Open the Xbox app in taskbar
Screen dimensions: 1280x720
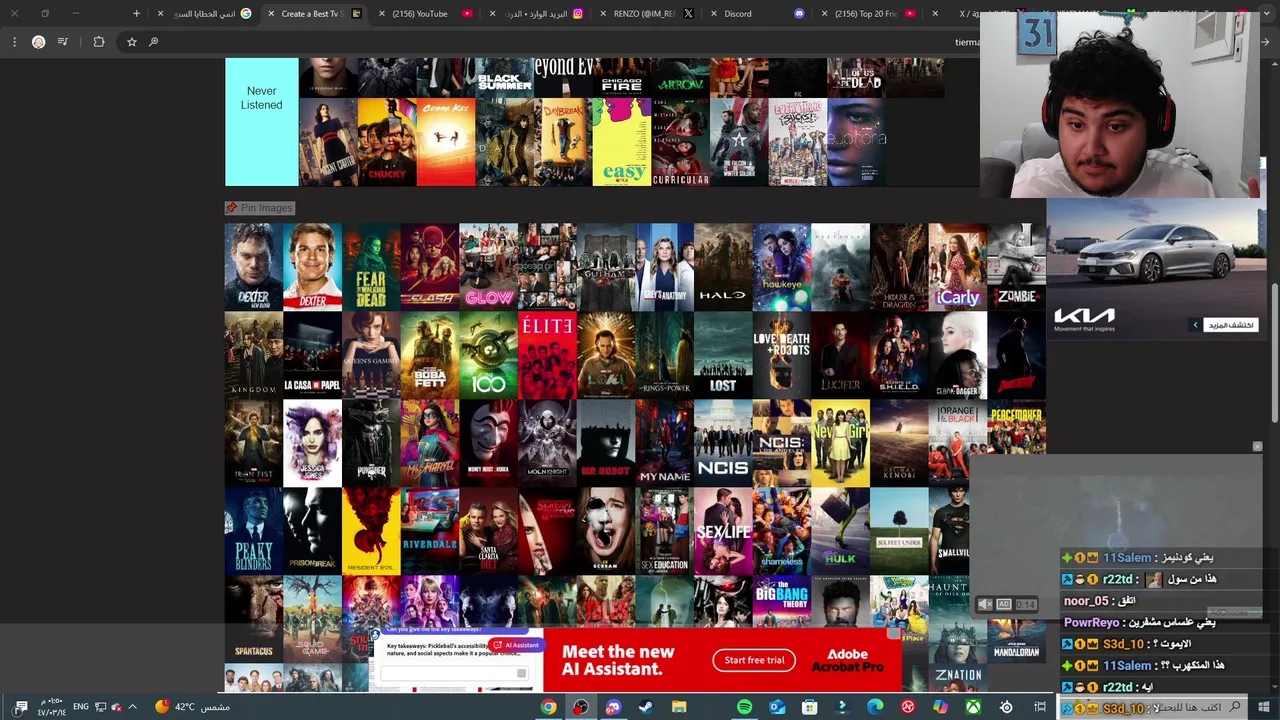(x=973, y=707)
